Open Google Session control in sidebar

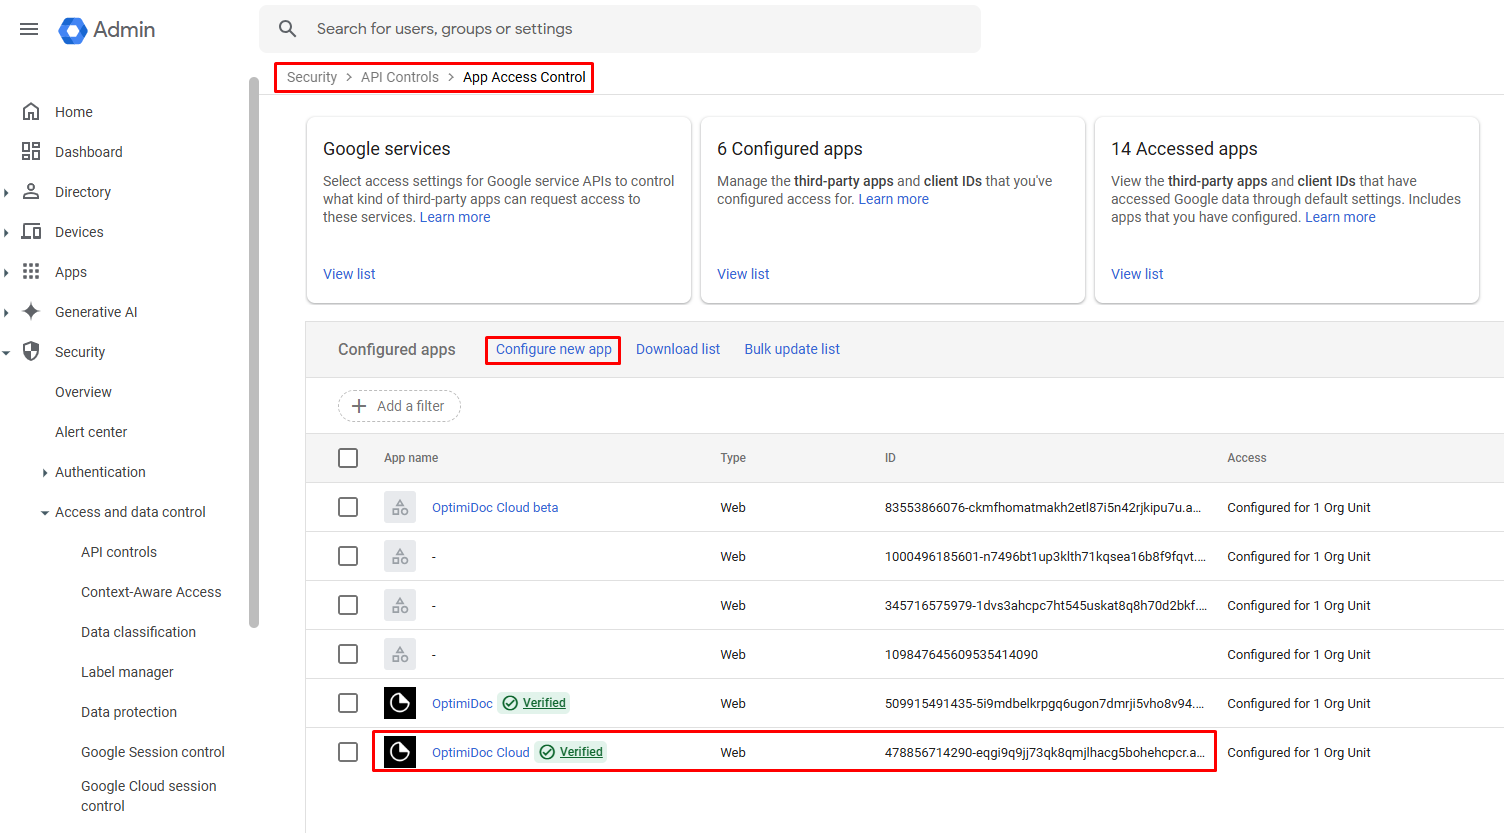pos(153,752)
